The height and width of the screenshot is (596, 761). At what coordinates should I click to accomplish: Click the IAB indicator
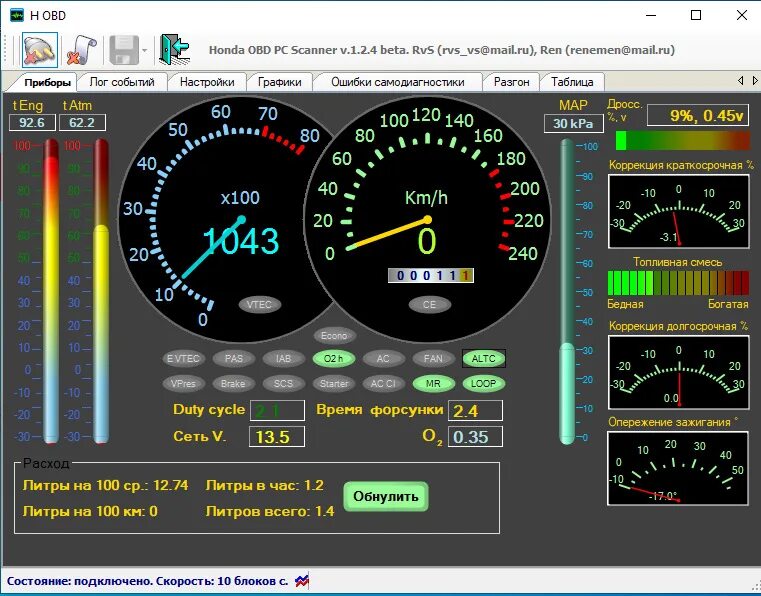point(283,359)
